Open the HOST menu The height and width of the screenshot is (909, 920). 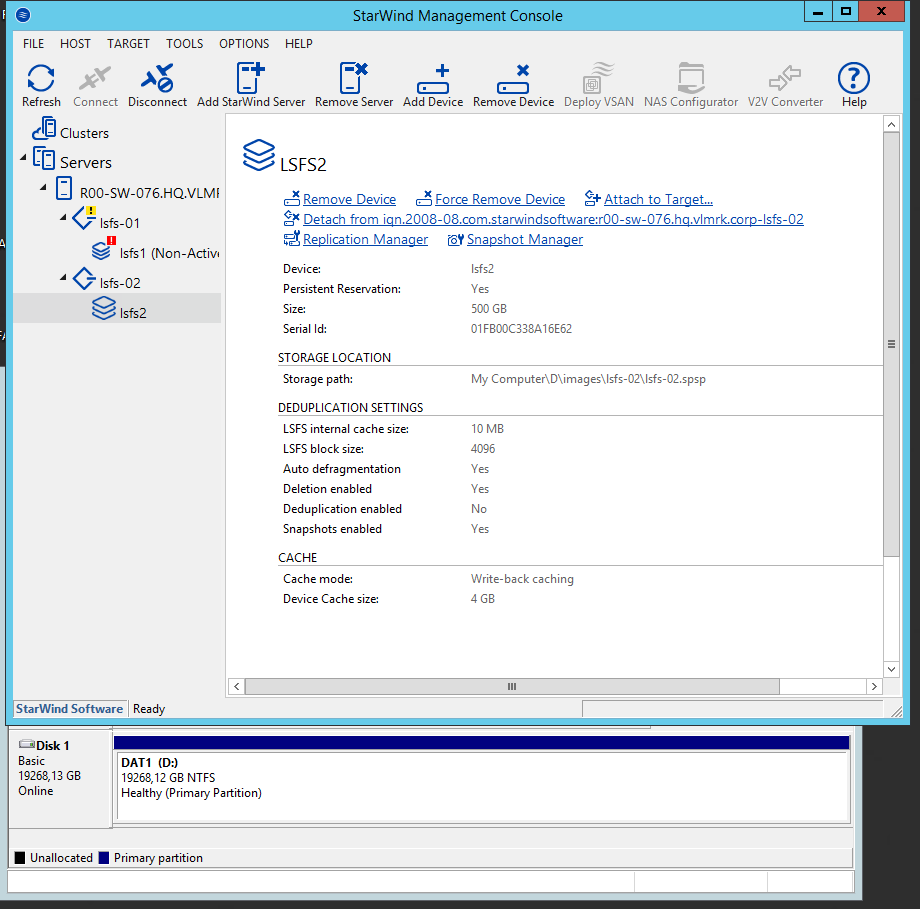click(75, 44)
